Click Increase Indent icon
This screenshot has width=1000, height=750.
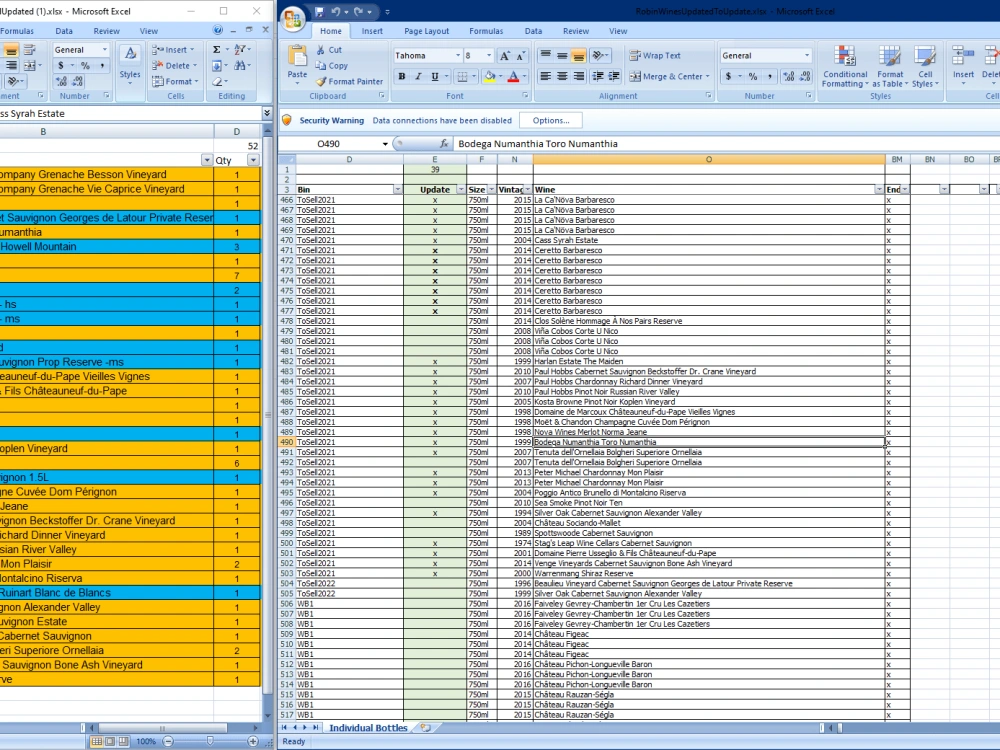[614, 77]
